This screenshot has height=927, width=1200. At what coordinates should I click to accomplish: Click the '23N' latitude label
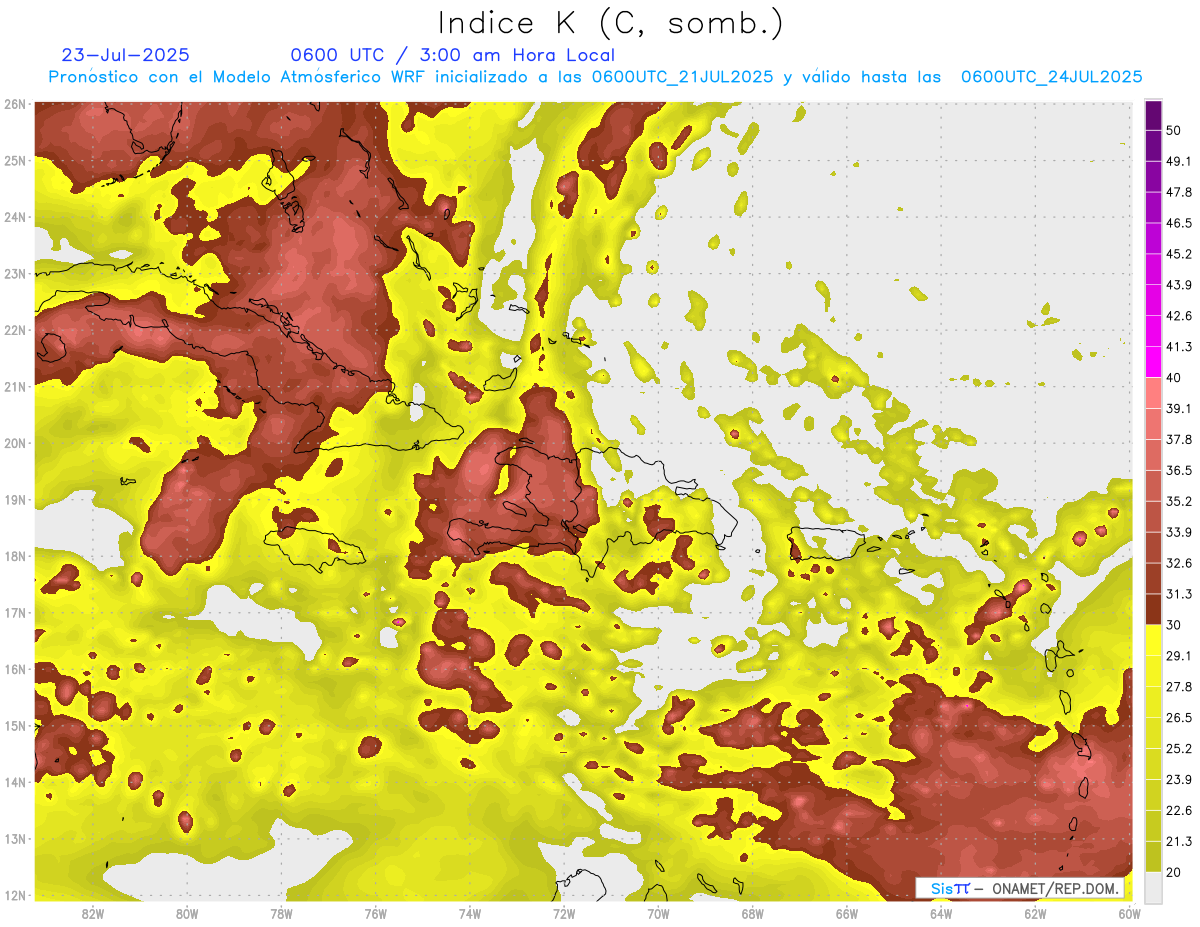pos(15,273)
